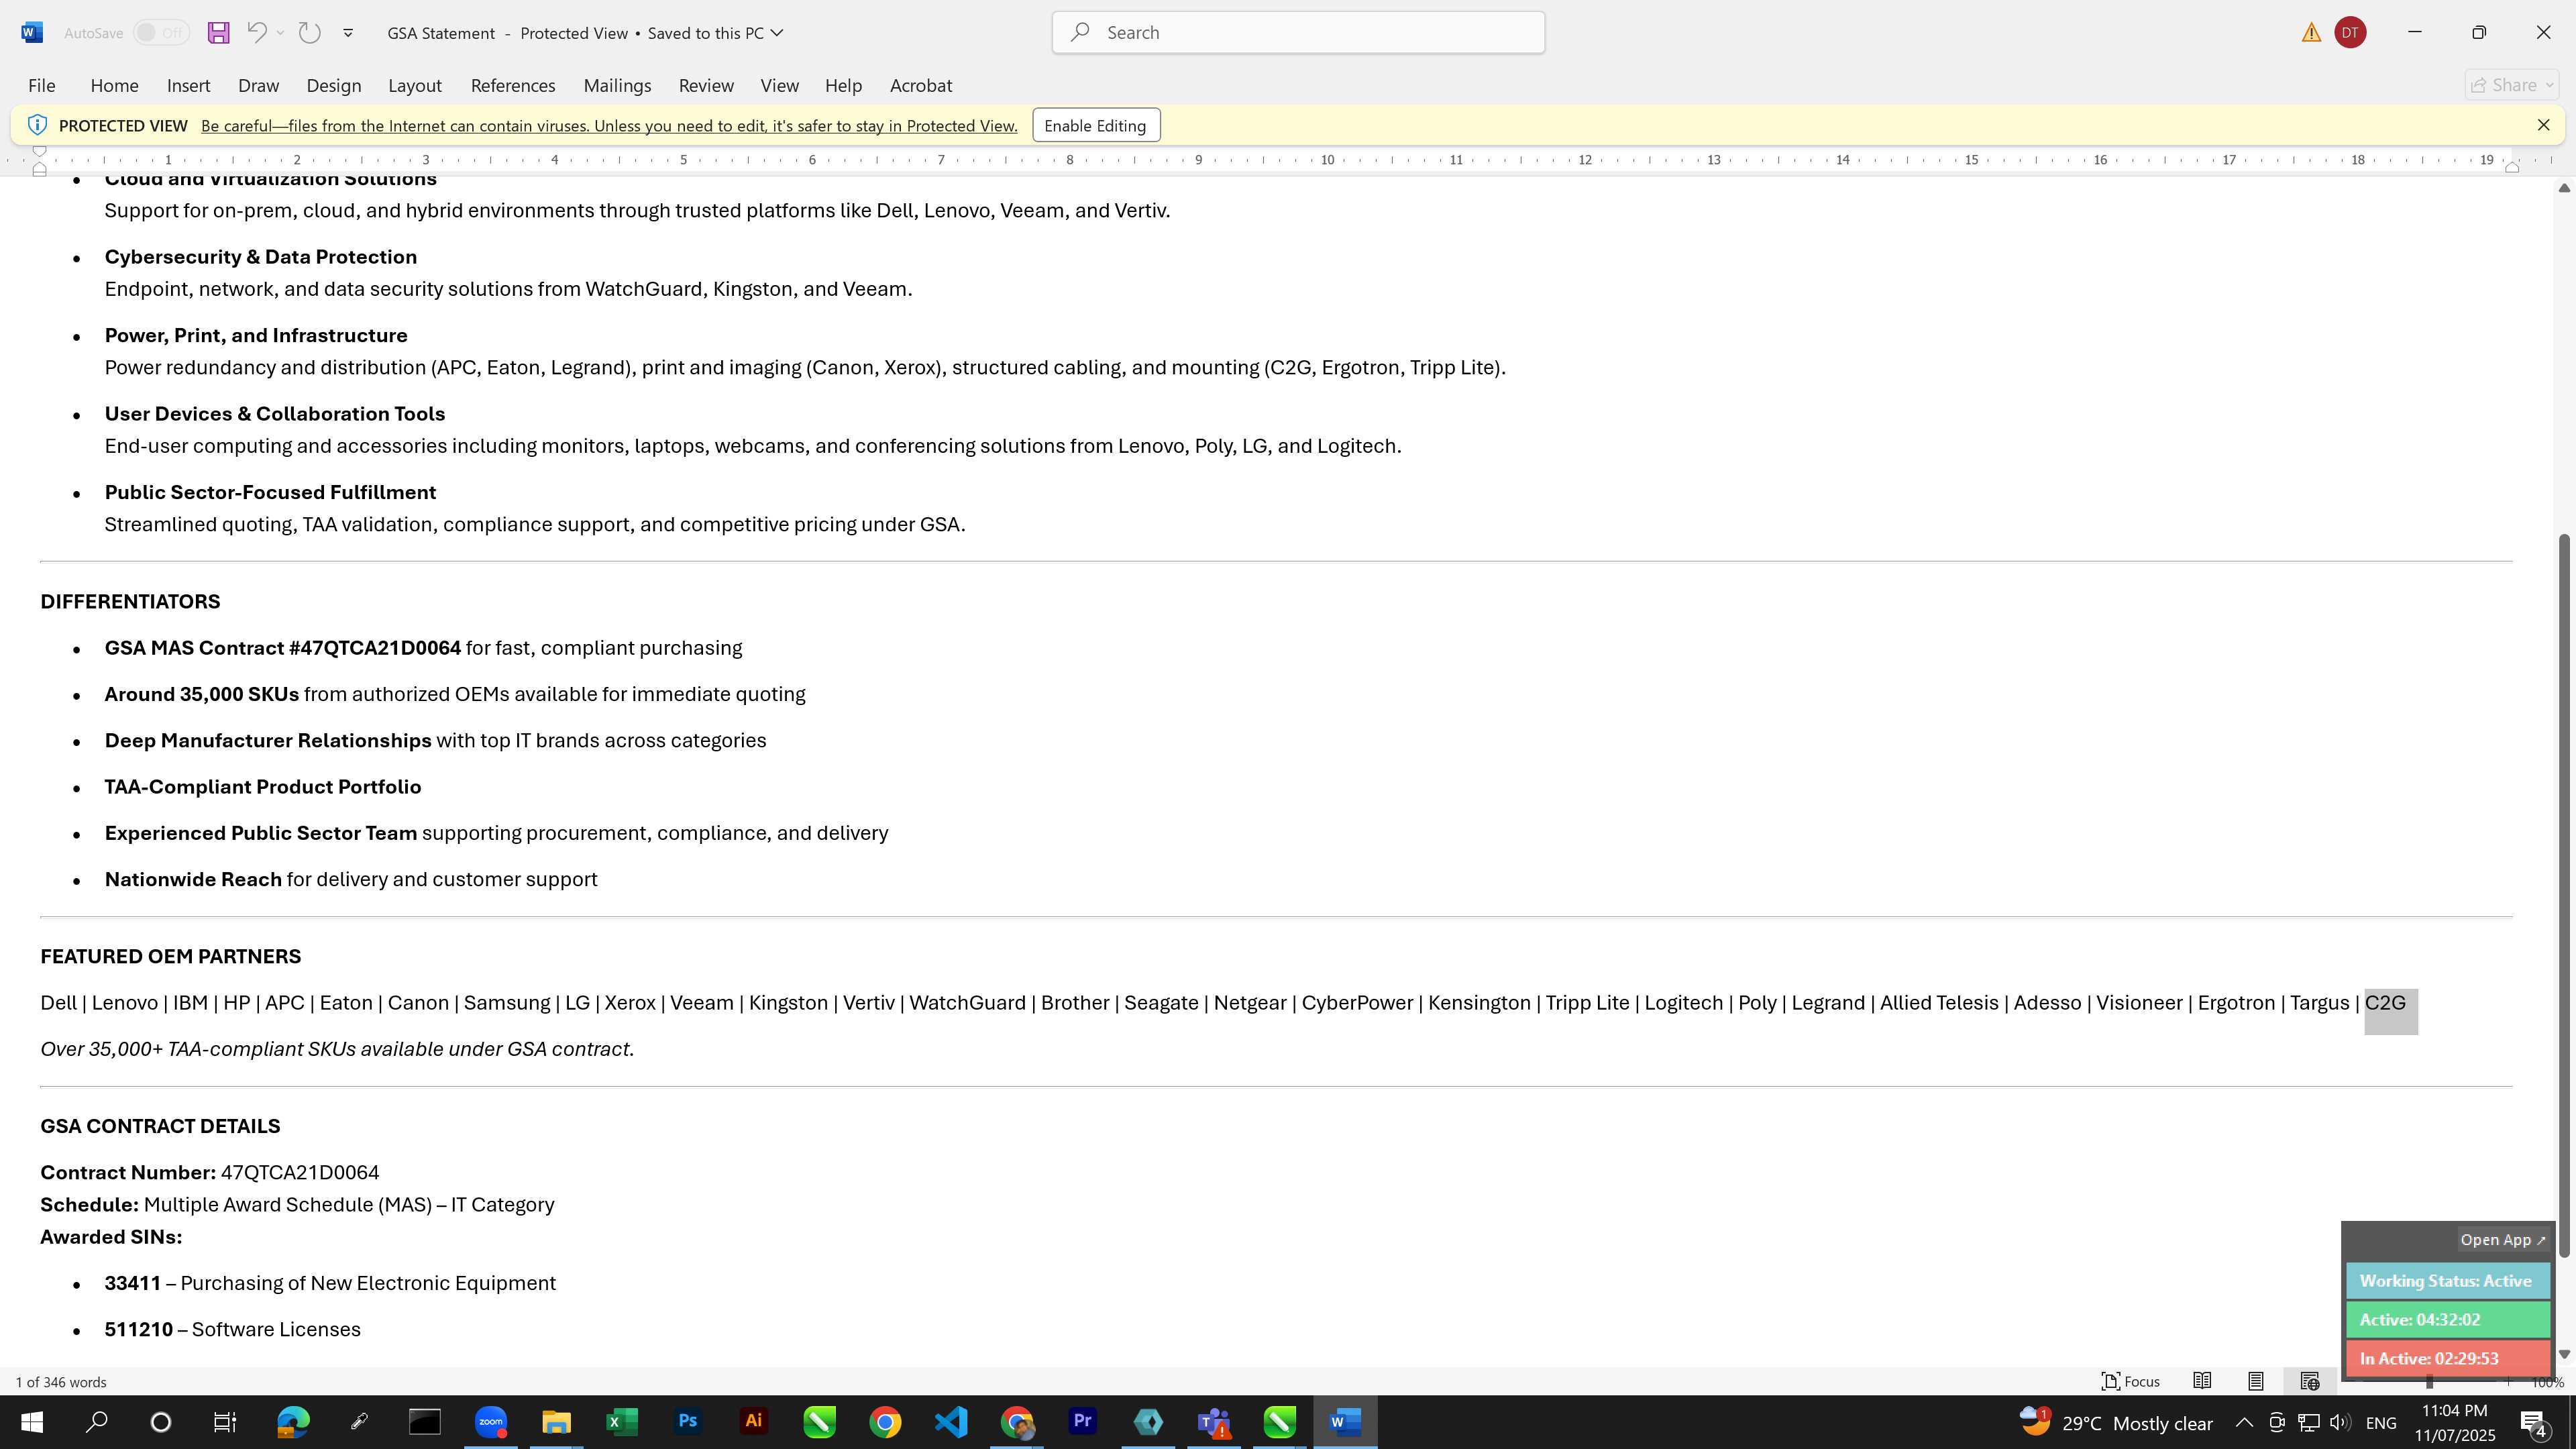Click the taskbar Search magnifier icon
2576x1449 pixels.
point(96,1422)
